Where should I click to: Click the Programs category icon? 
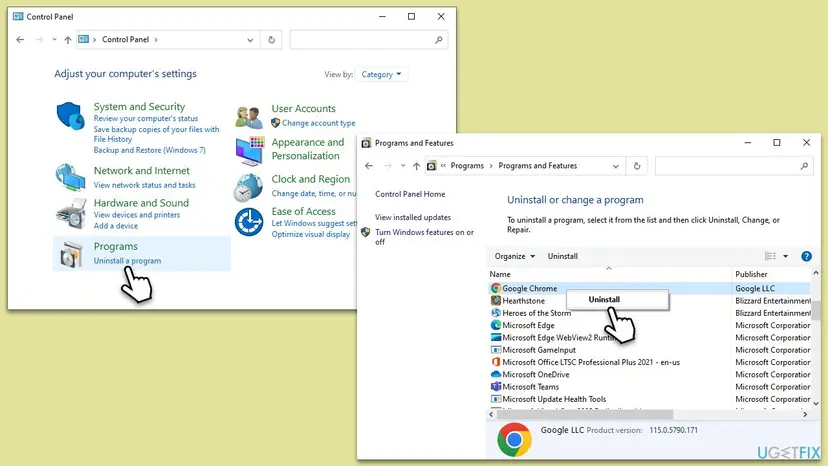[x=71, y=254]
